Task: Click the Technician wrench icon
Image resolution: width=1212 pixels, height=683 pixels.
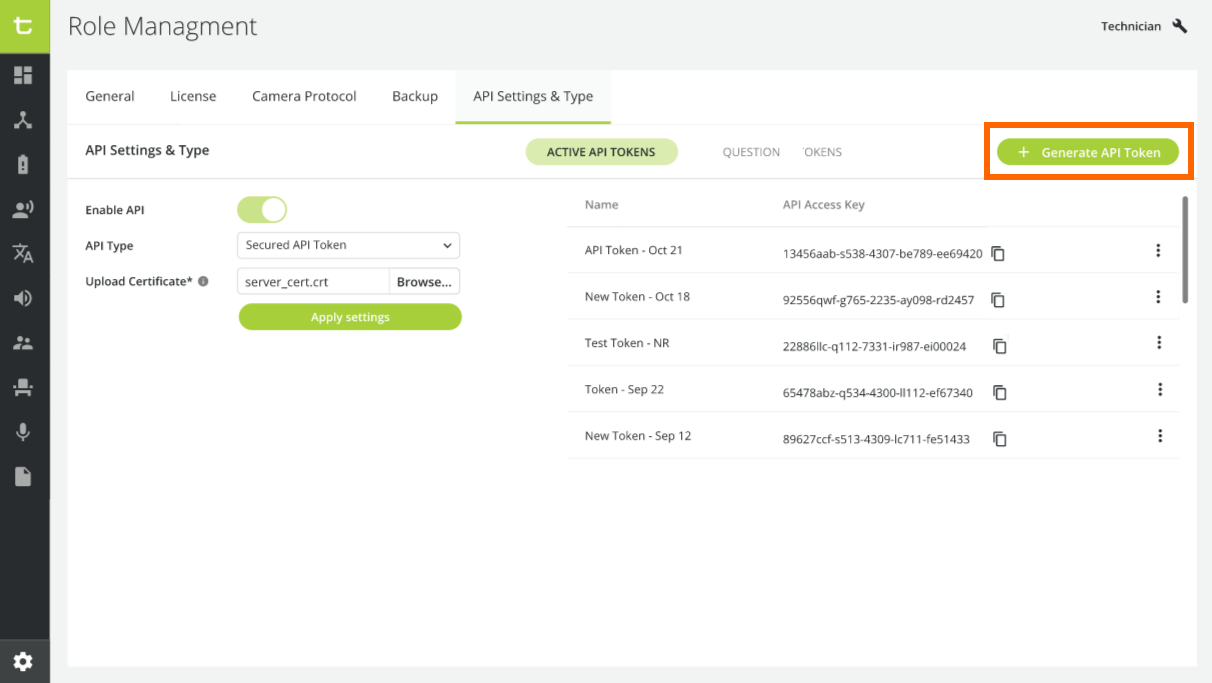Action: (x=1180, y=26)
